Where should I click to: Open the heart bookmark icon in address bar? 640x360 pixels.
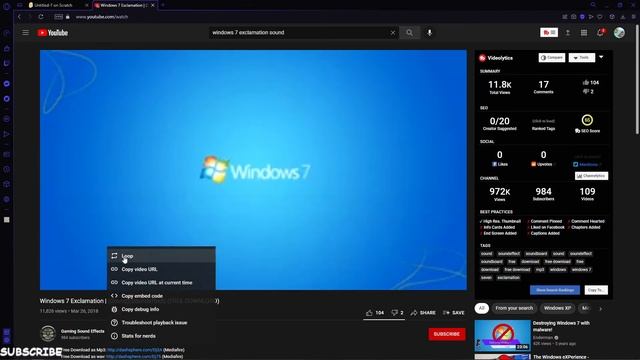click(600, 17)
